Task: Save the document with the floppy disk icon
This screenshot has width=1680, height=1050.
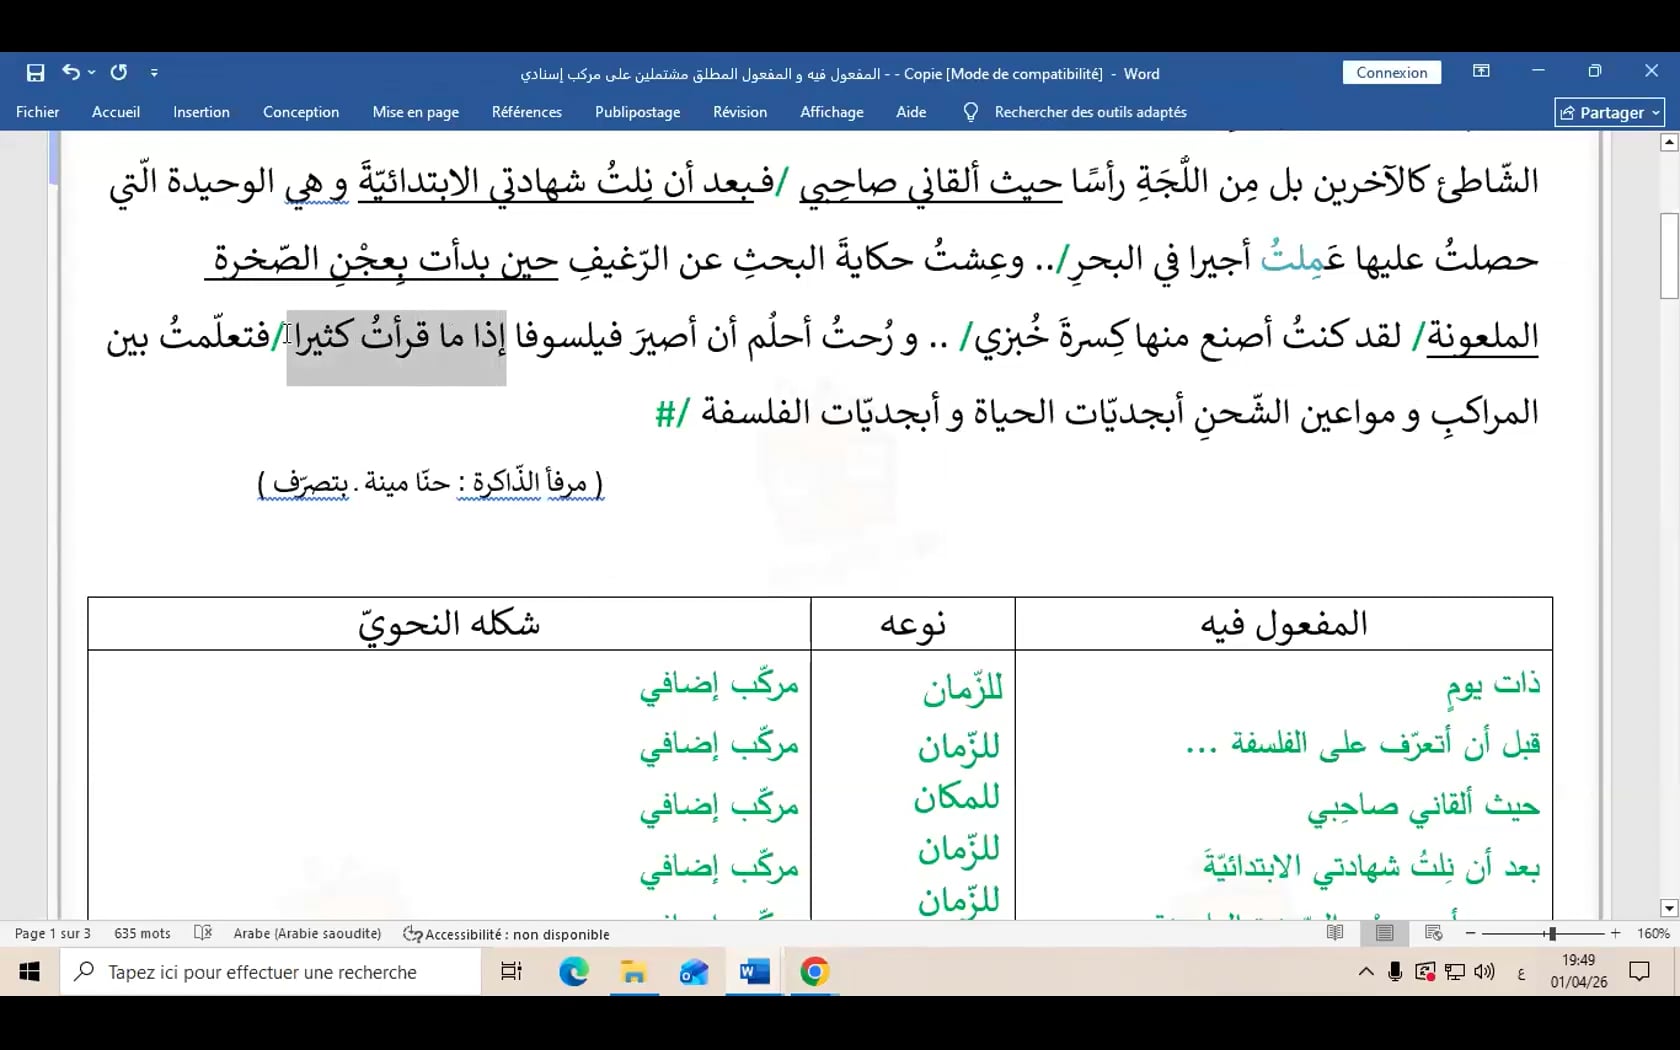Action: [x=36, y=73]
